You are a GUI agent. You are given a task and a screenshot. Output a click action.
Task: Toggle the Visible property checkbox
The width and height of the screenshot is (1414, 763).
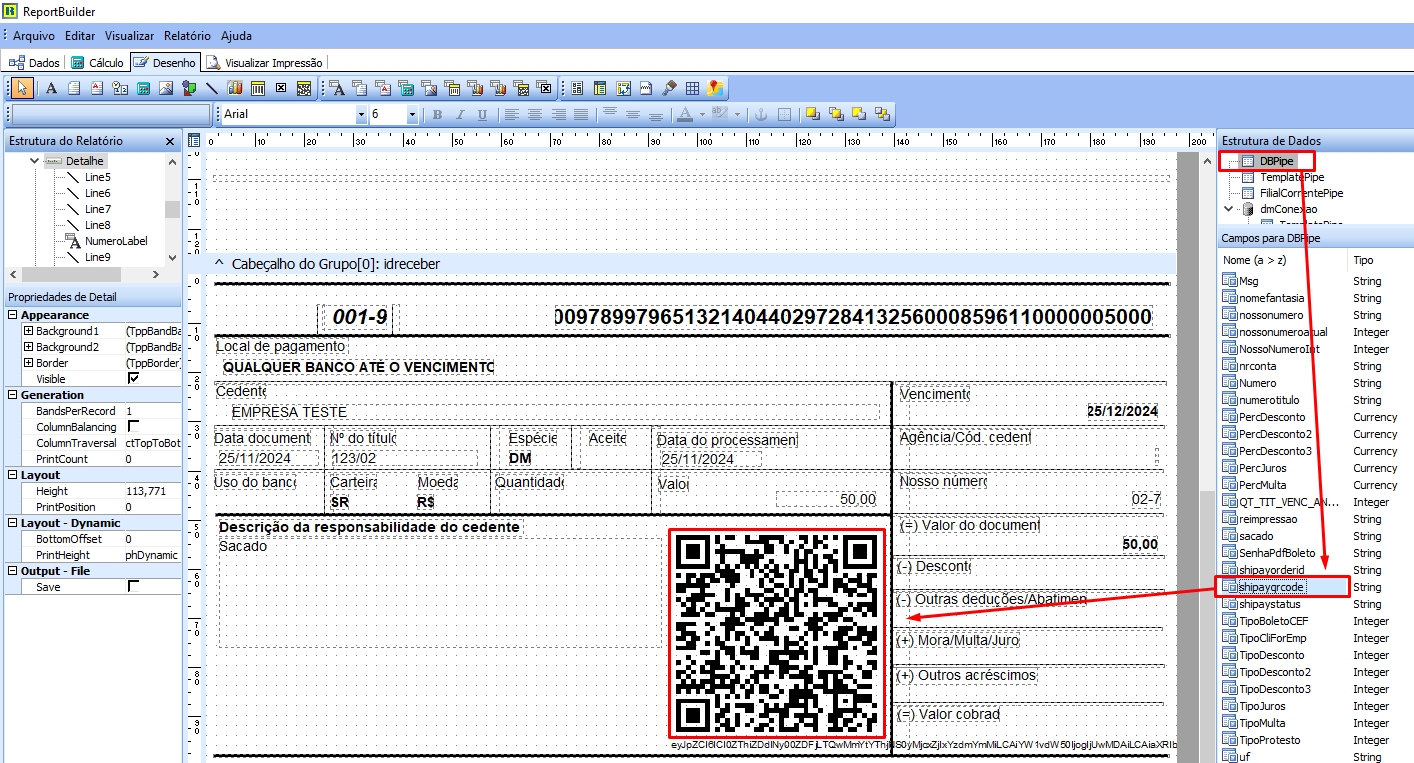[133, 379]
